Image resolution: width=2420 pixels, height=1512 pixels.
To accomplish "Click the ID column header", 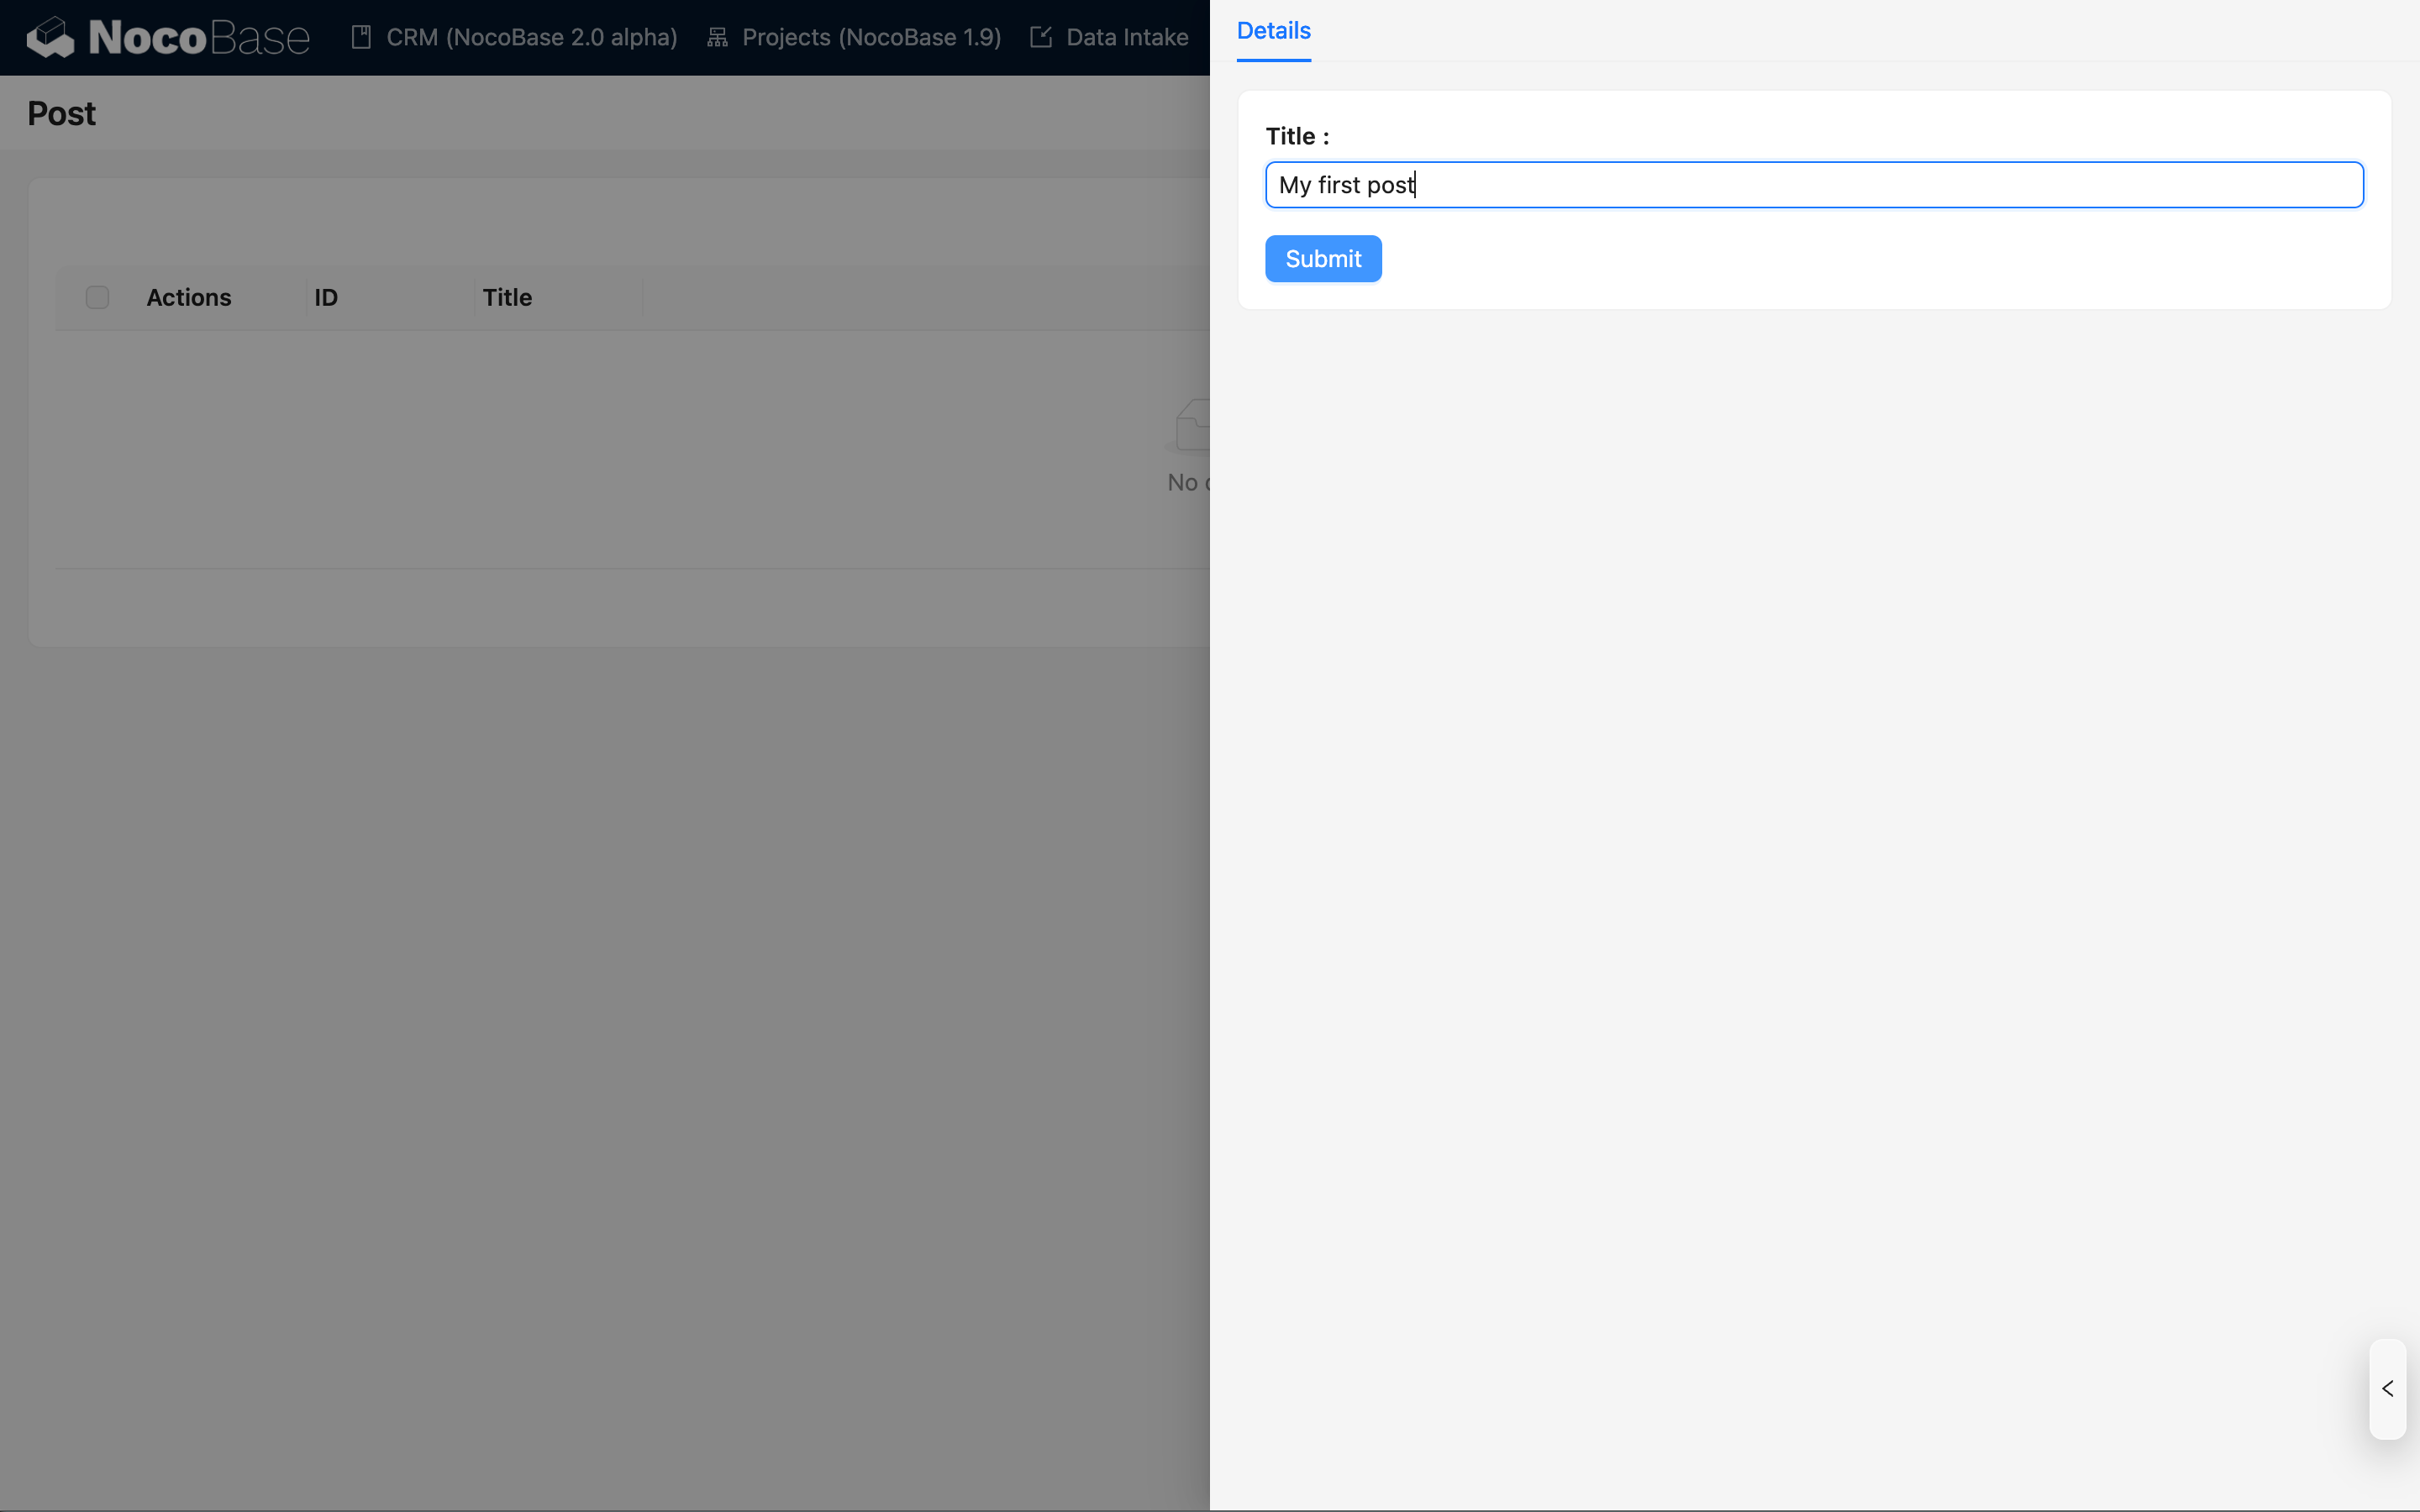I will (326, 297).
